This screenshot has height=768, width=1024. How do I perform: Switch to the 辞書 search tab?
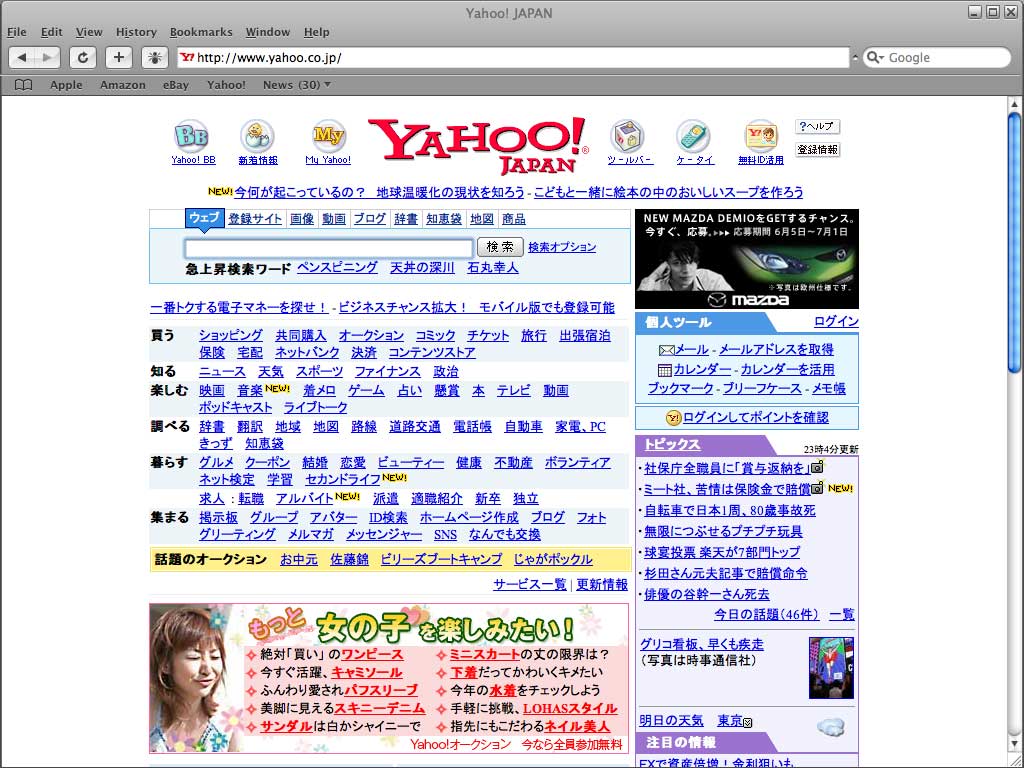(406, 219)
